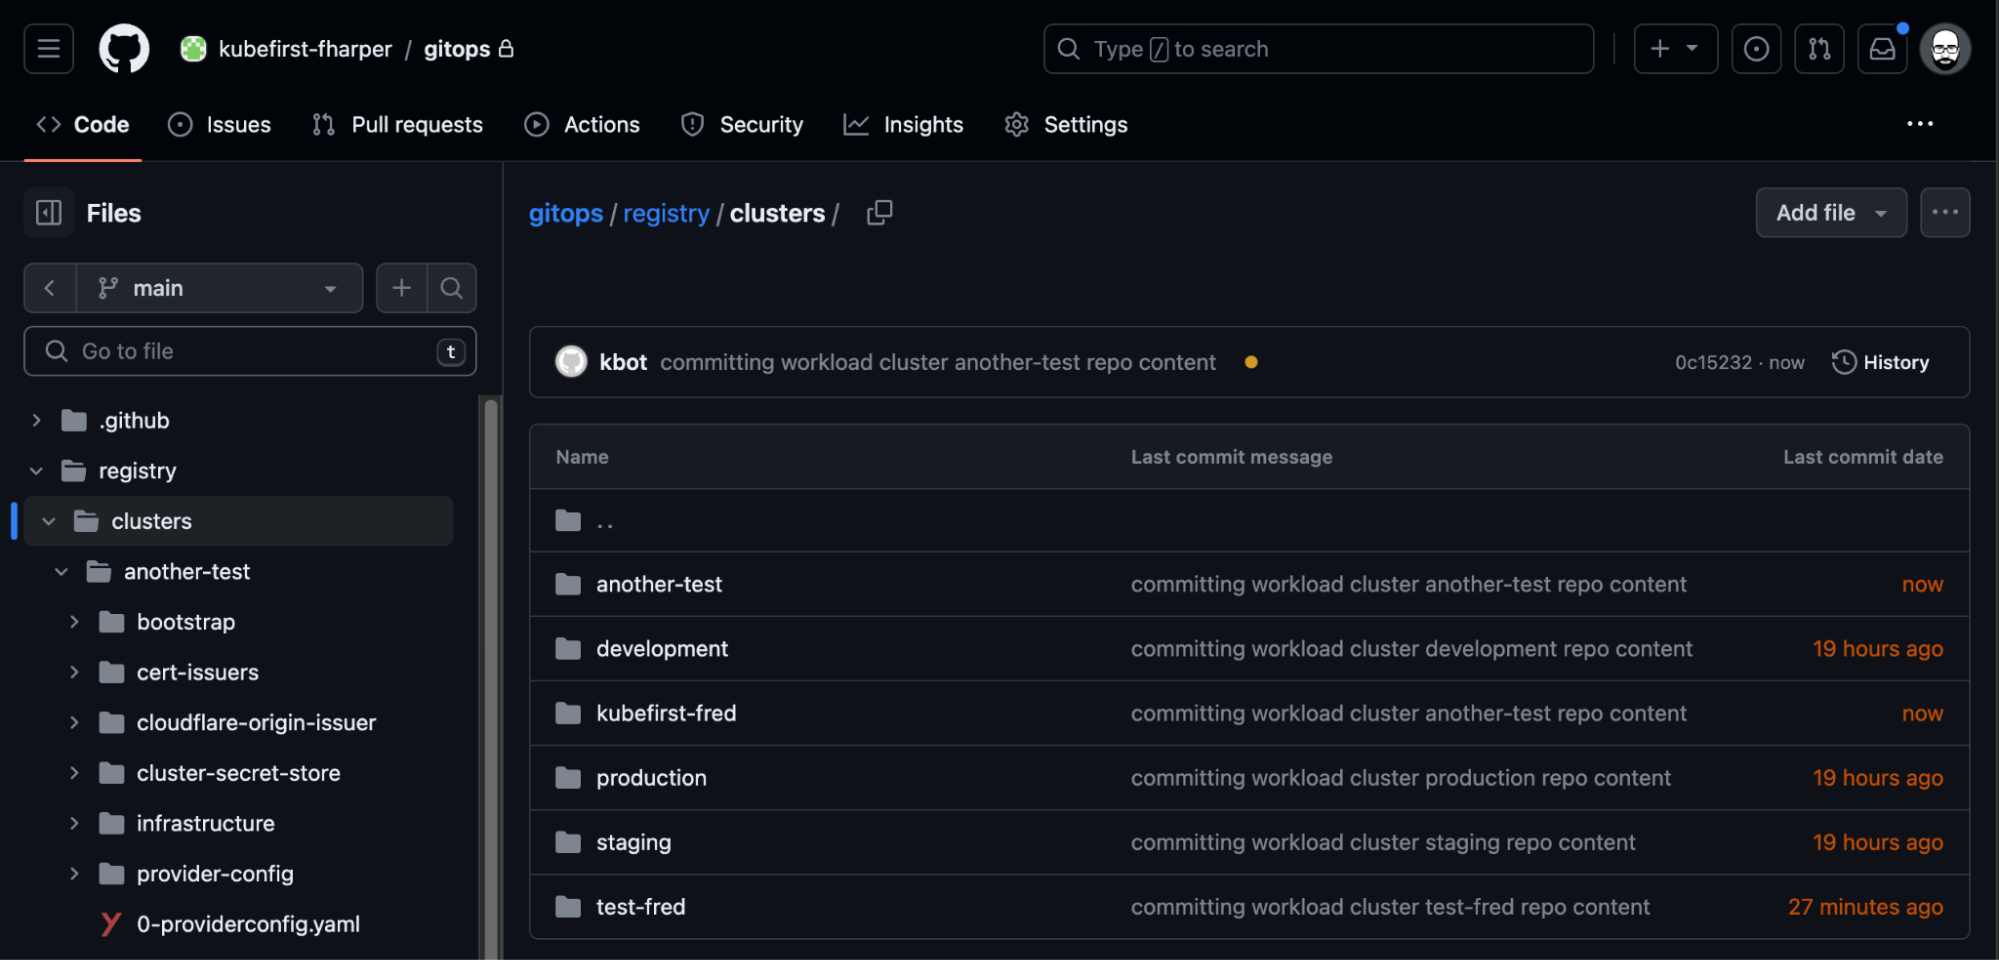
Task: Open commit 0c15232 hash link
Action: 1713,362
